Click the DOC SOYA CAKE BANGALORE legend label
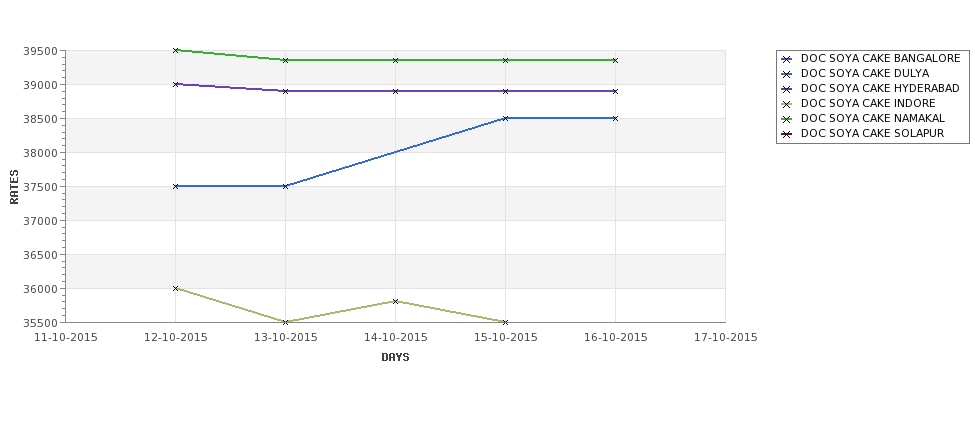975x429 pixels. 880,58
